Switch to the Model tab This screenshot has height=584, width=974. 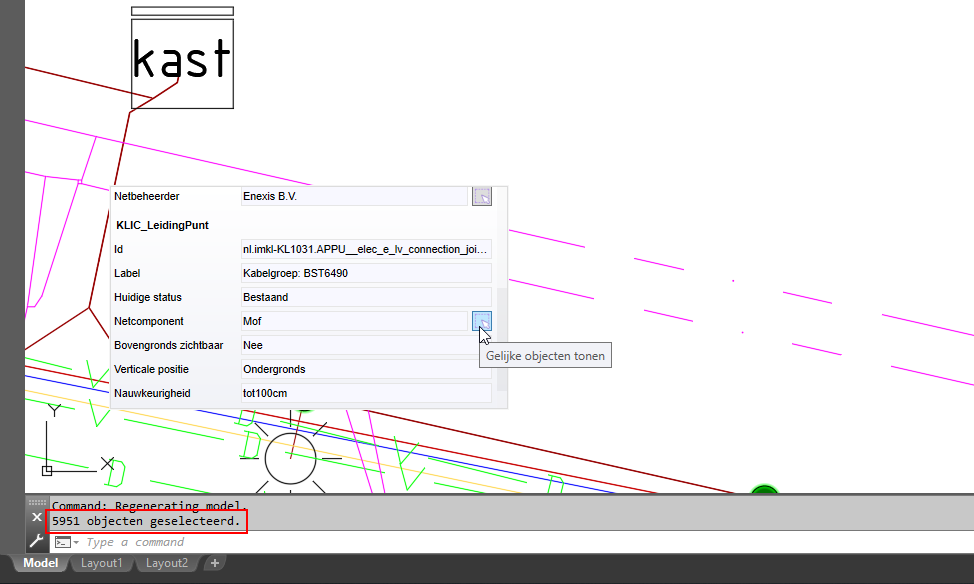(x=41, y=563)
